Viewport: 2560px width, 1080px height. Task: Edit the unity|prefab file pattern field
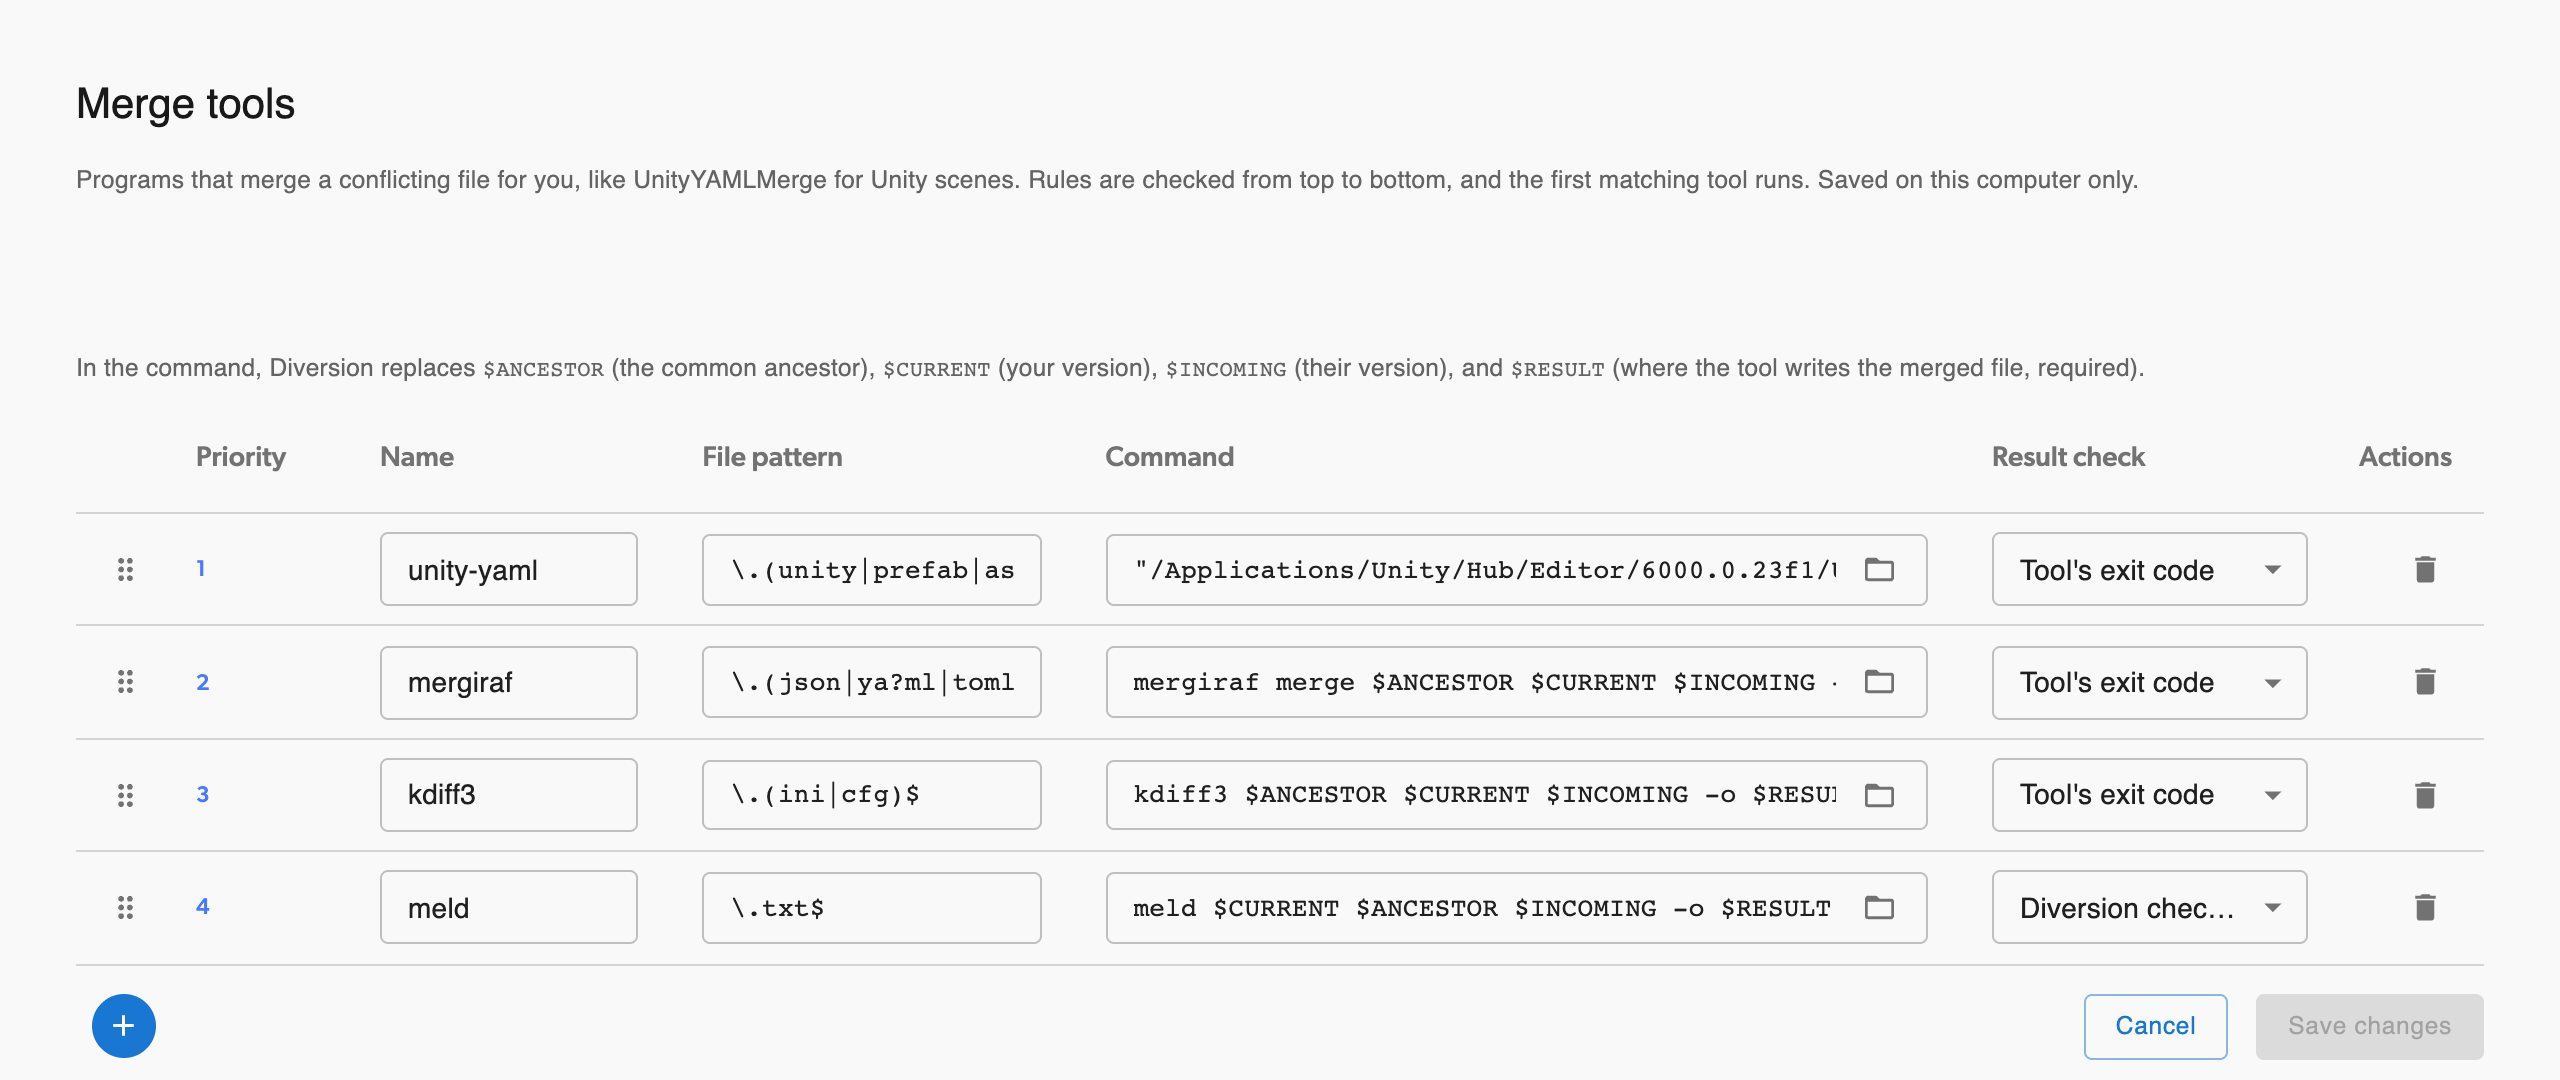[x=871, y=569]
